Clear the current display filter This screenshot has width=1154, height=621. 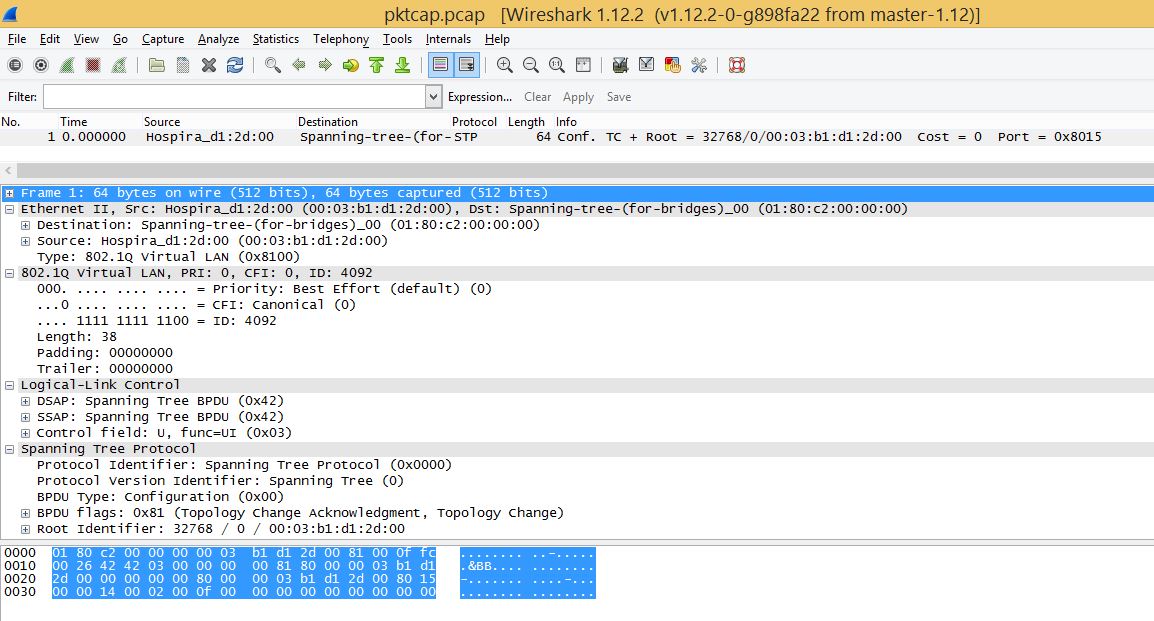537,96
